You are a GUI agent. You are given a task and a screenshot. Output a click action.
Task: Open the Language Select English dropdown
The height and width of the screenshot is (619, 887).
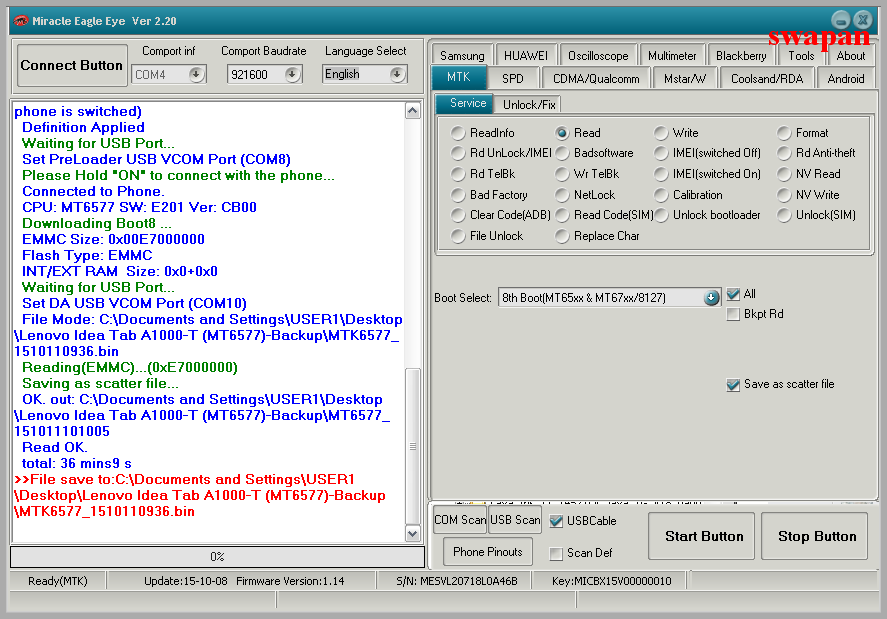click(x=397, y=74)
